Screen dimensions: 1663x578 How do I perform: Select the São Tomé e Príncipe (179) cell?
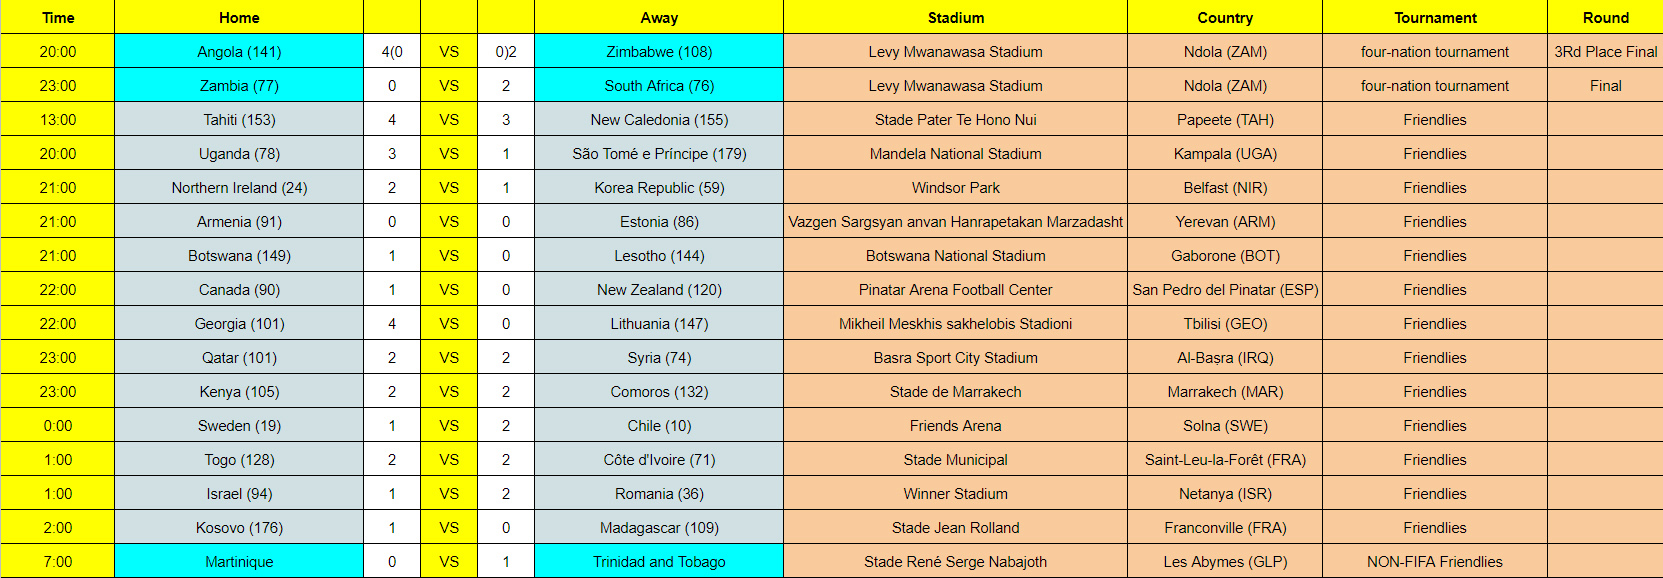[659, 154]
